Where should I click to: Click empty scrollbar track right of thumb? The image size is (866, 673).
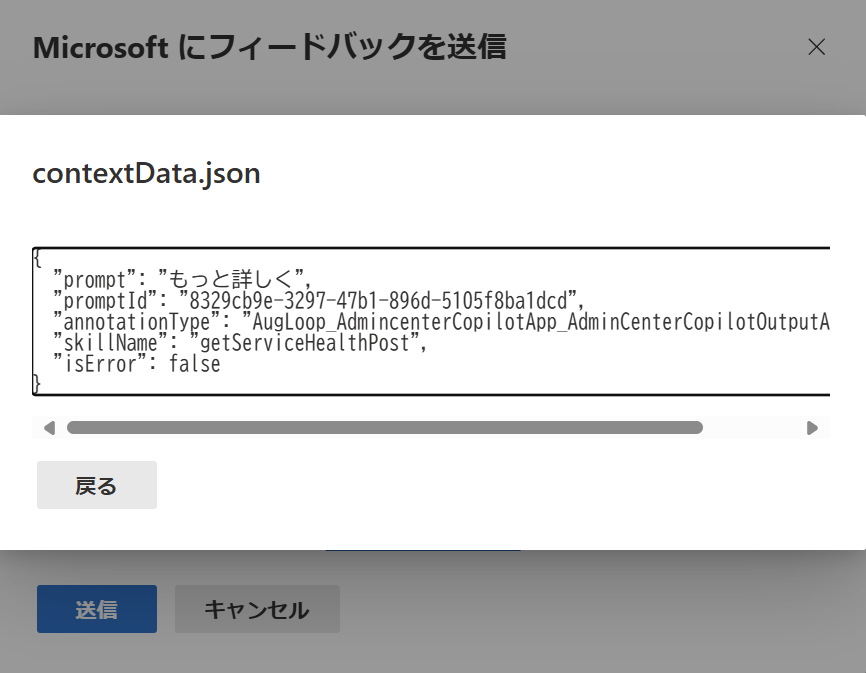tap(753, 428)
